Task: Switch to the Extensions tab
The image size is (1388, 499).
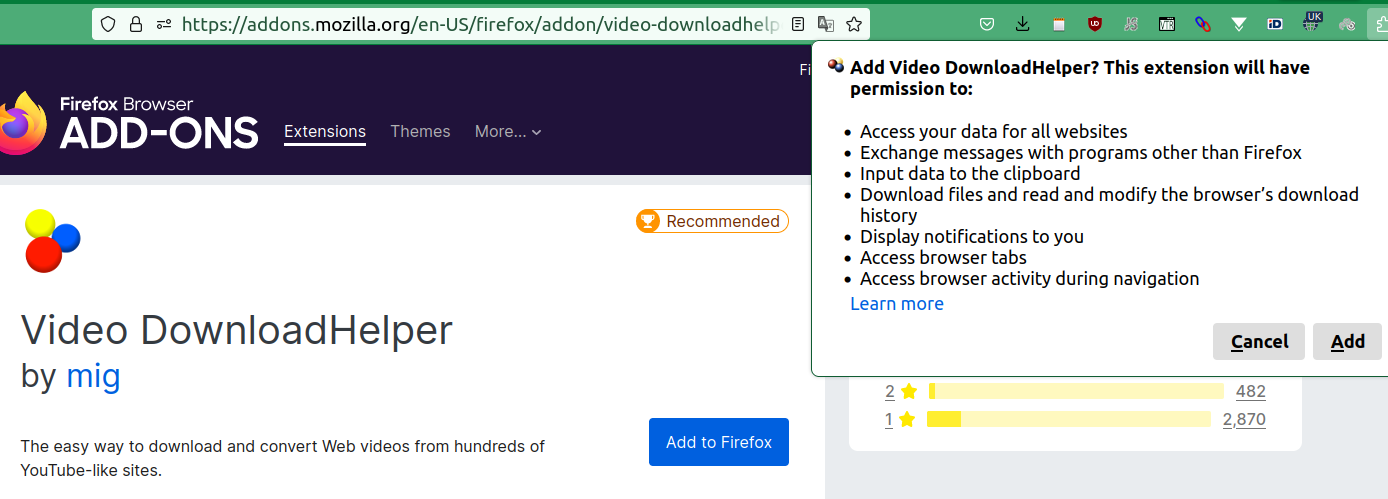Action: click(325, 132)
